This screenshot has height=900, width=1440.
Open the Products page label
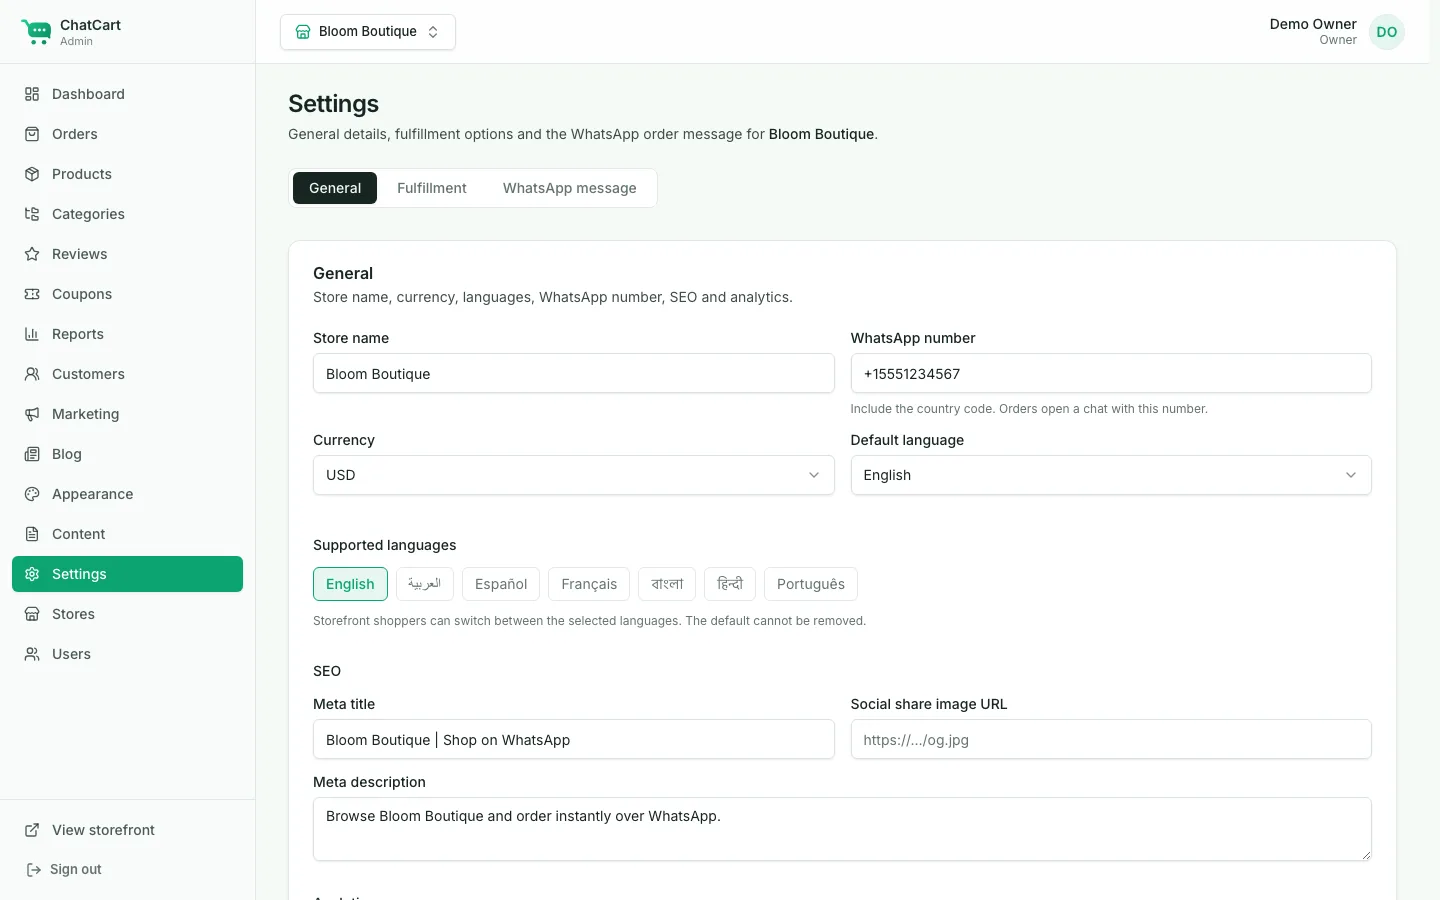(82, 174)
